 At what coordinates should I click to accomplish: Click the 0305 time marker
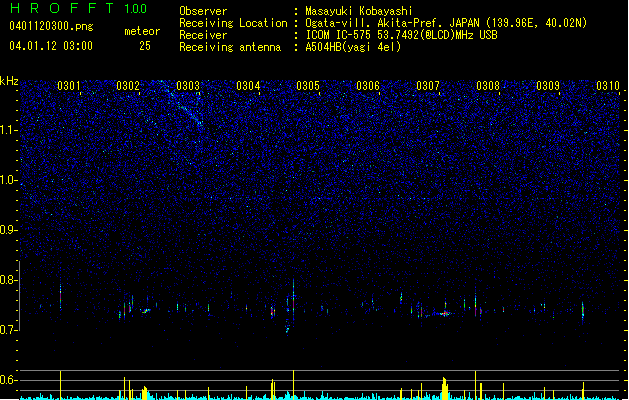pyautogui.click(x=308, y=86)
